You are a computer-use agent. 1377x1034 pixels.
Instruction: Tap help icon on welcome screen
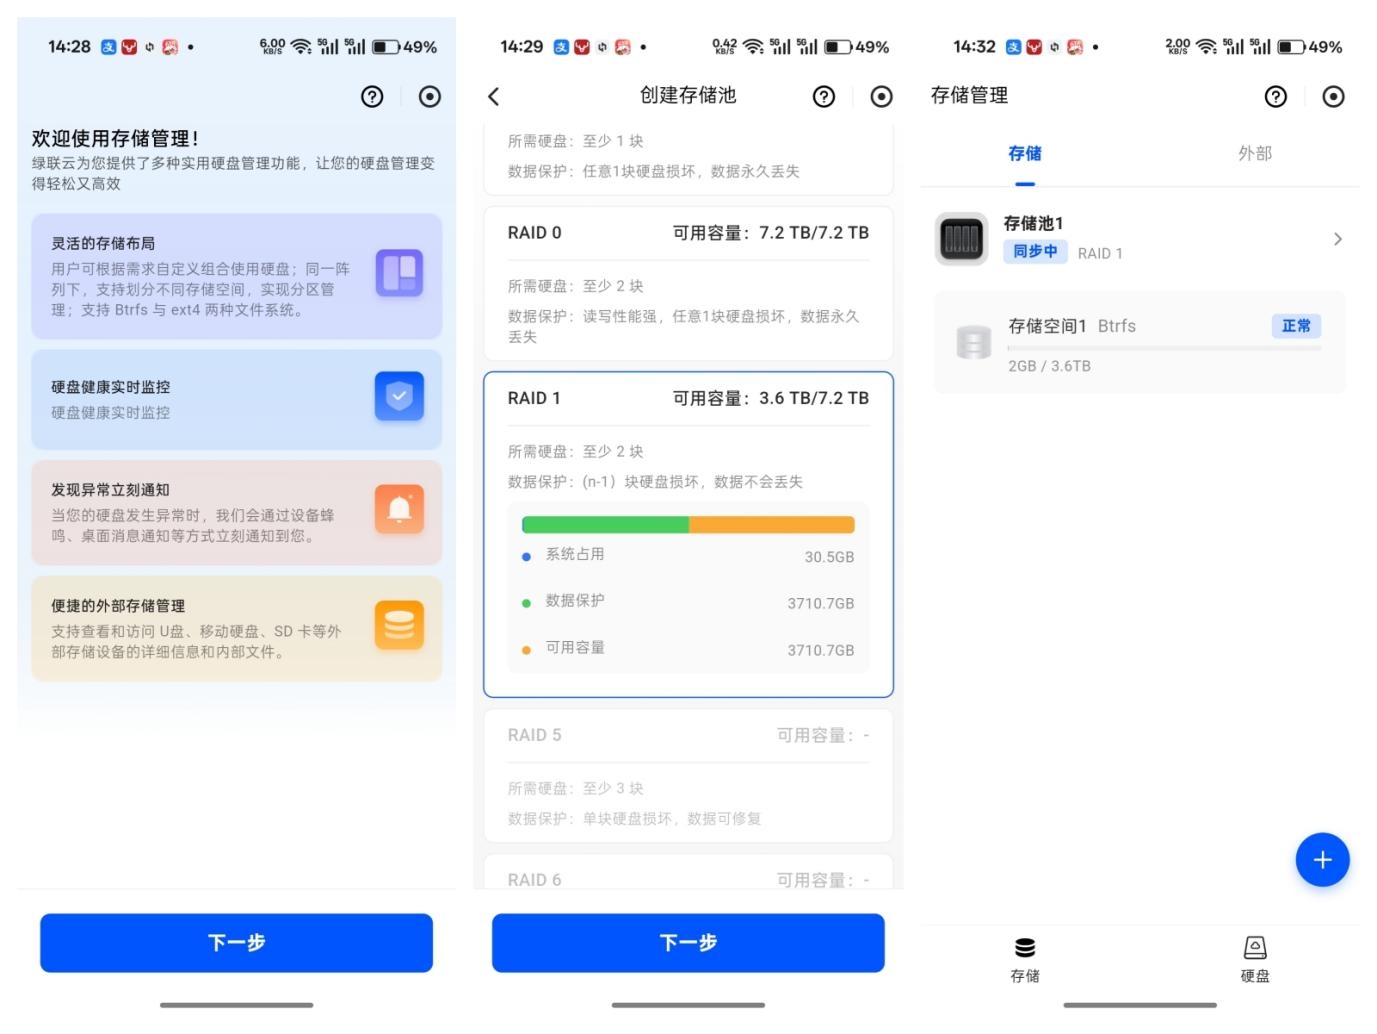coord(372,97)
